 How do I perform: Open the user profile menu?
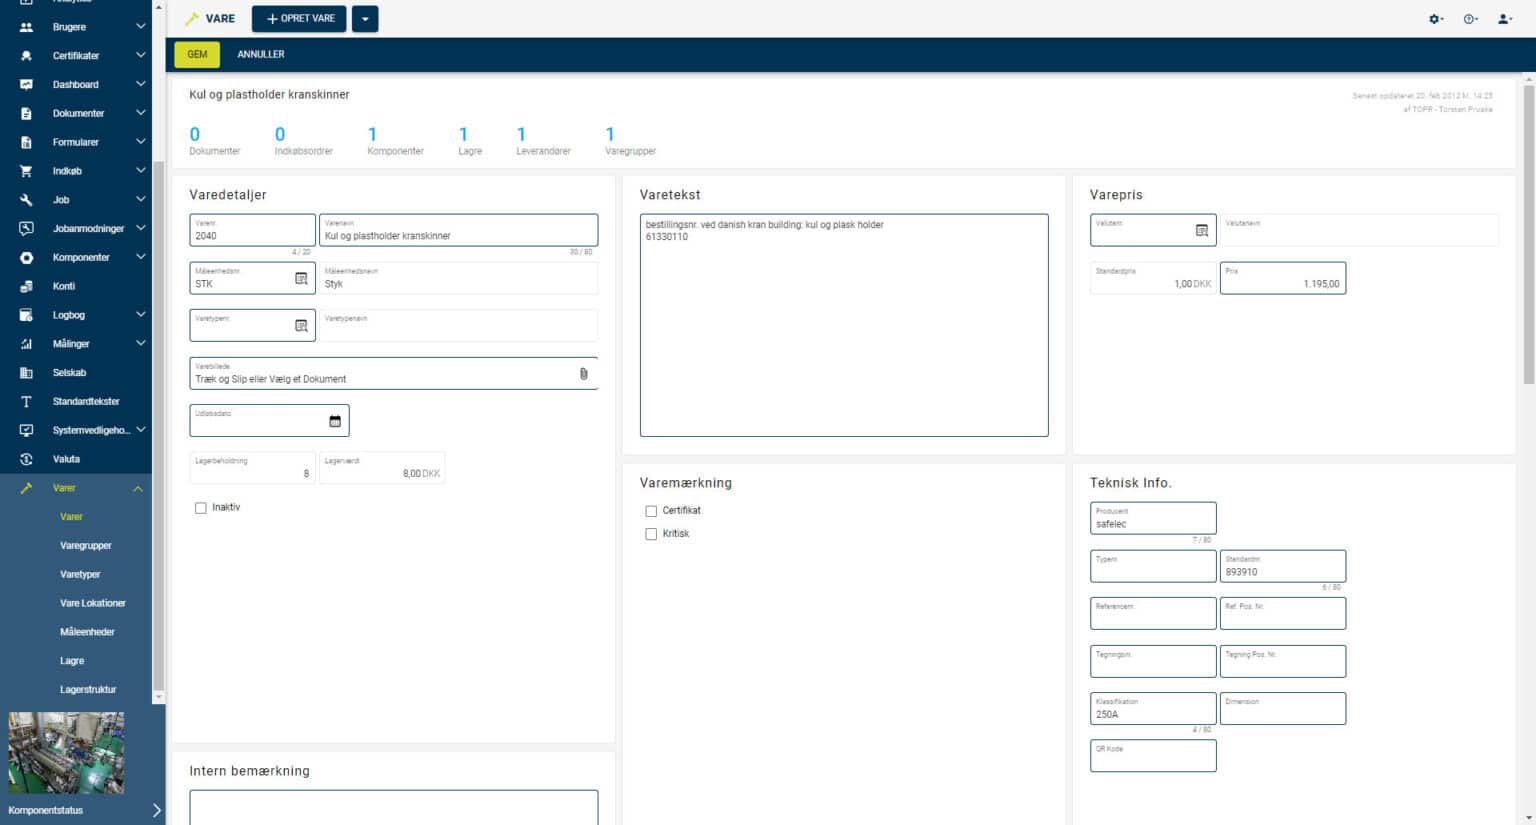click(1504, 19)
